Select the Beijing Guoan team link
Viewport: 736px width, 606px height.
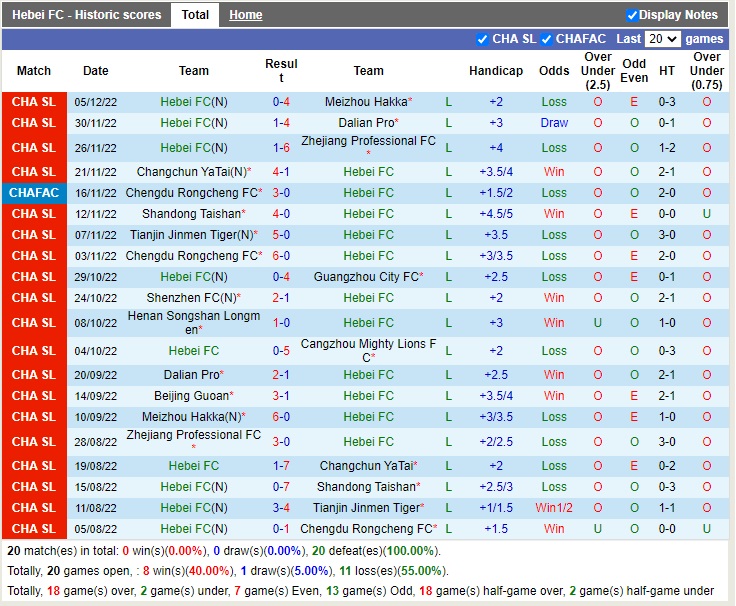190,396
